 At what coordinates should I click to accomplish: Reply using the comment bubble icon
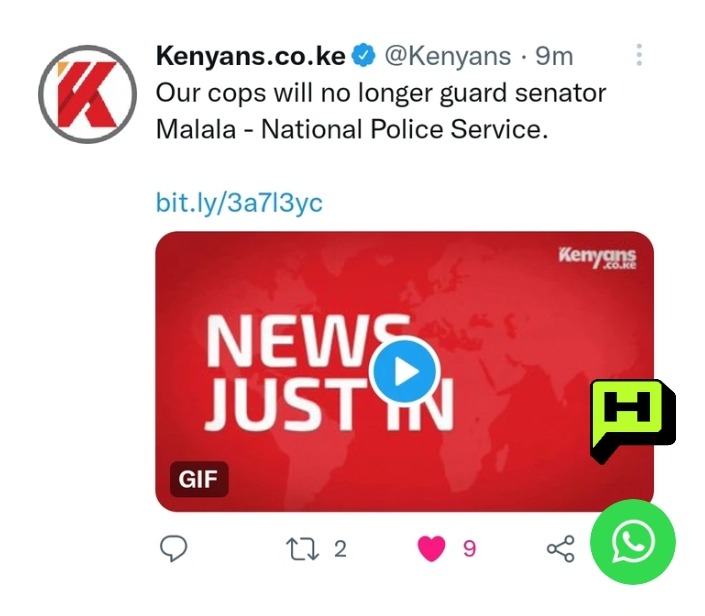click(x=174, y=548)
